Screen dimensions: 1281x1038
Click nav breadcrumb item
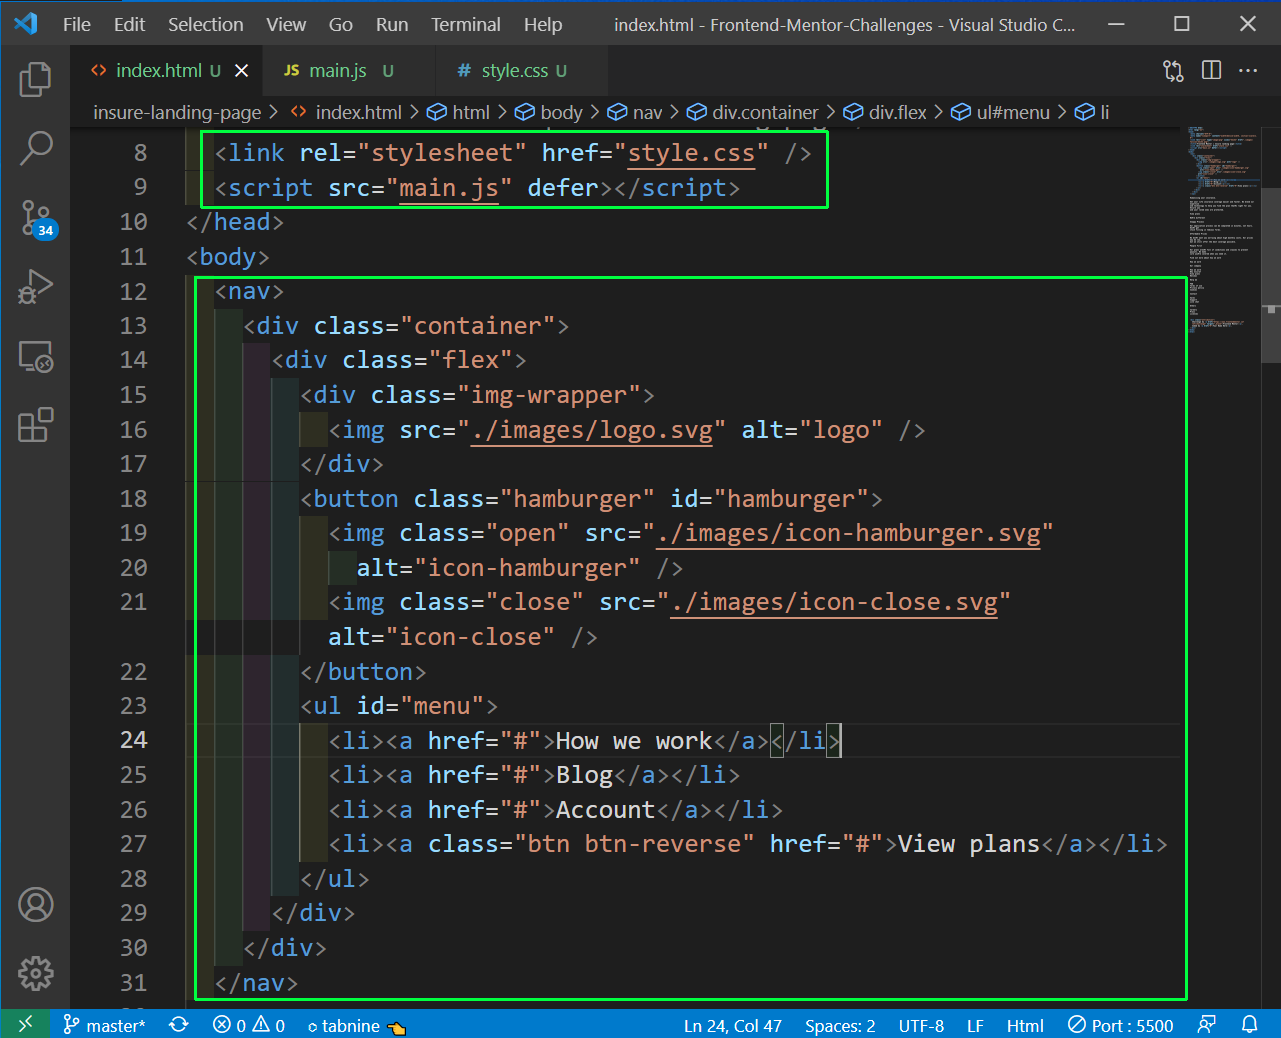pos(635,113)
